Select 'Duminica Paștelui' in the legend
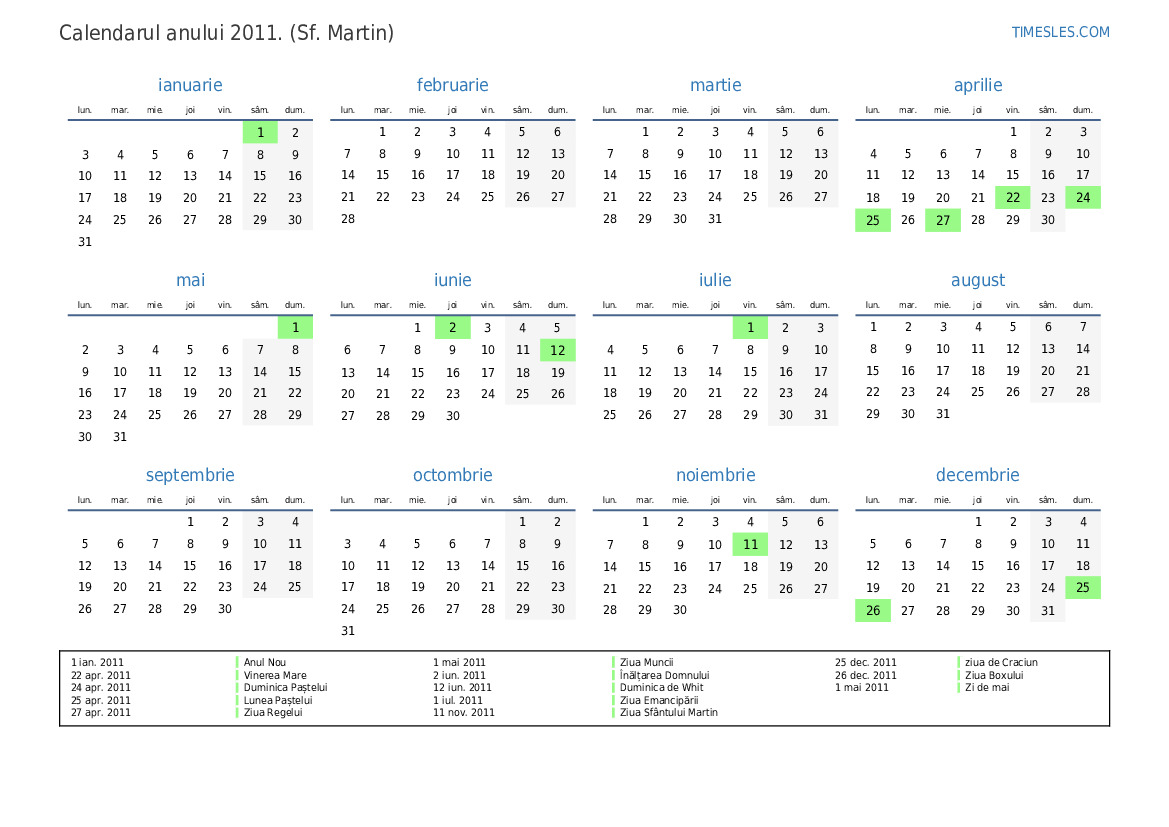The image size is (1169, 827). pyautogui.click(x=285, y=687)
